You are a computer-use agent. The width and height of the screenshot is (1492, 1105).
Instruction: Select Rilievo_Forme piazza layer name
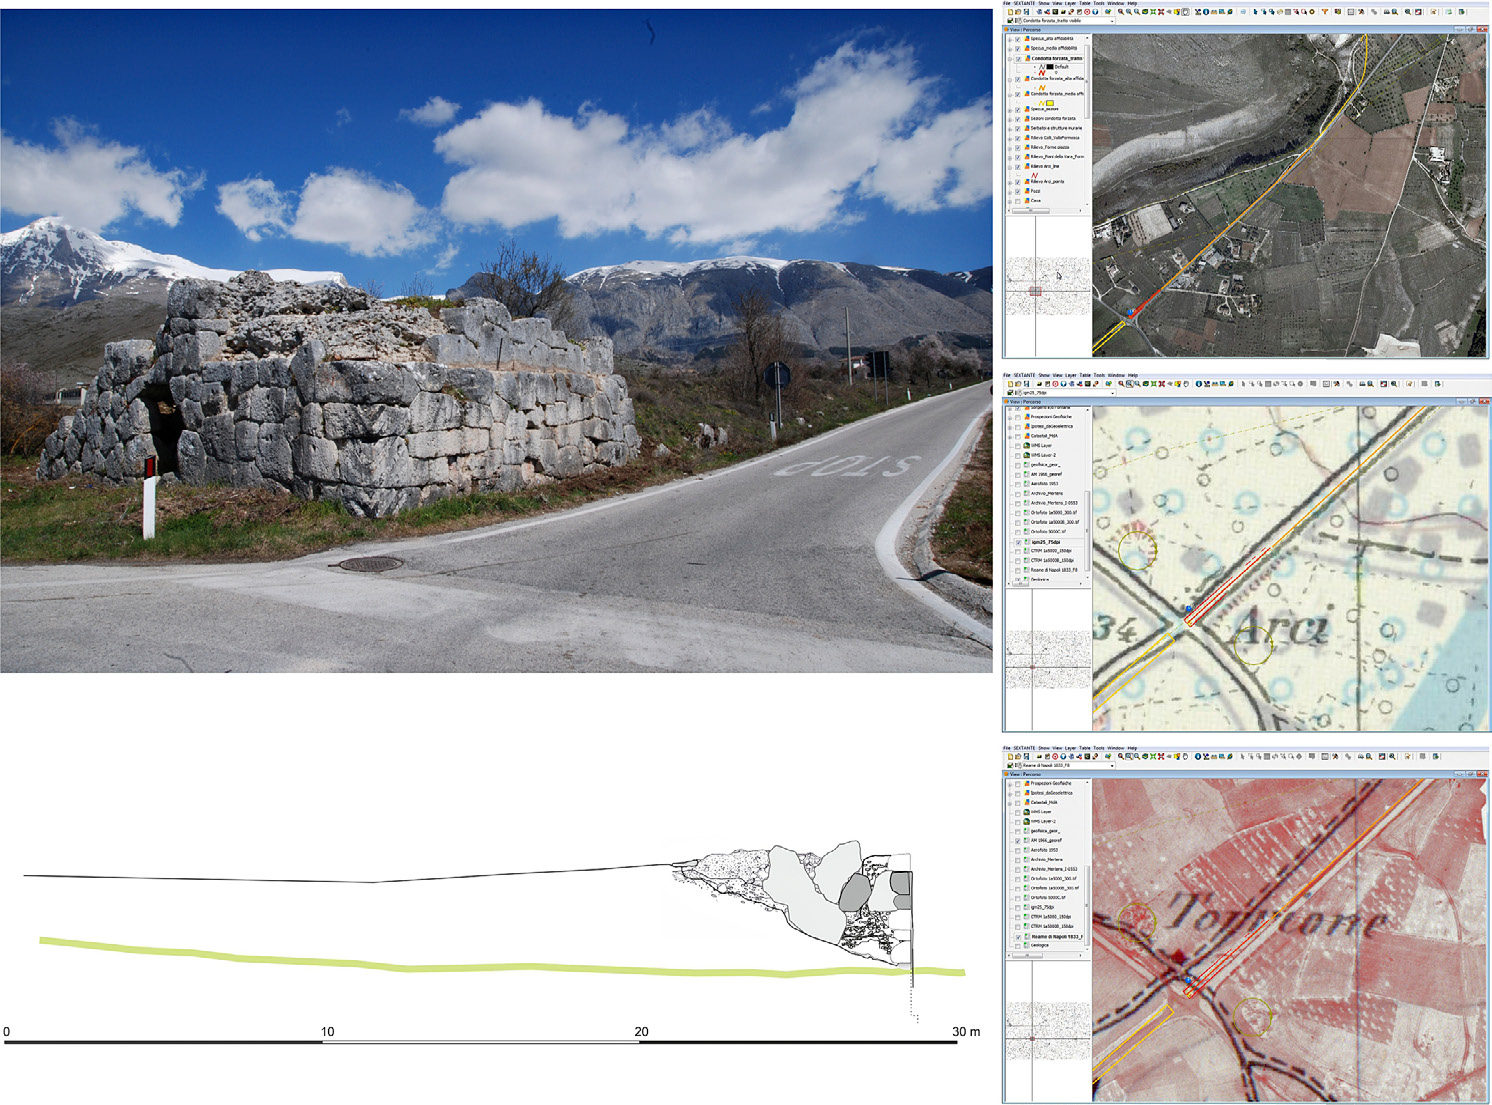(1050, 147)
